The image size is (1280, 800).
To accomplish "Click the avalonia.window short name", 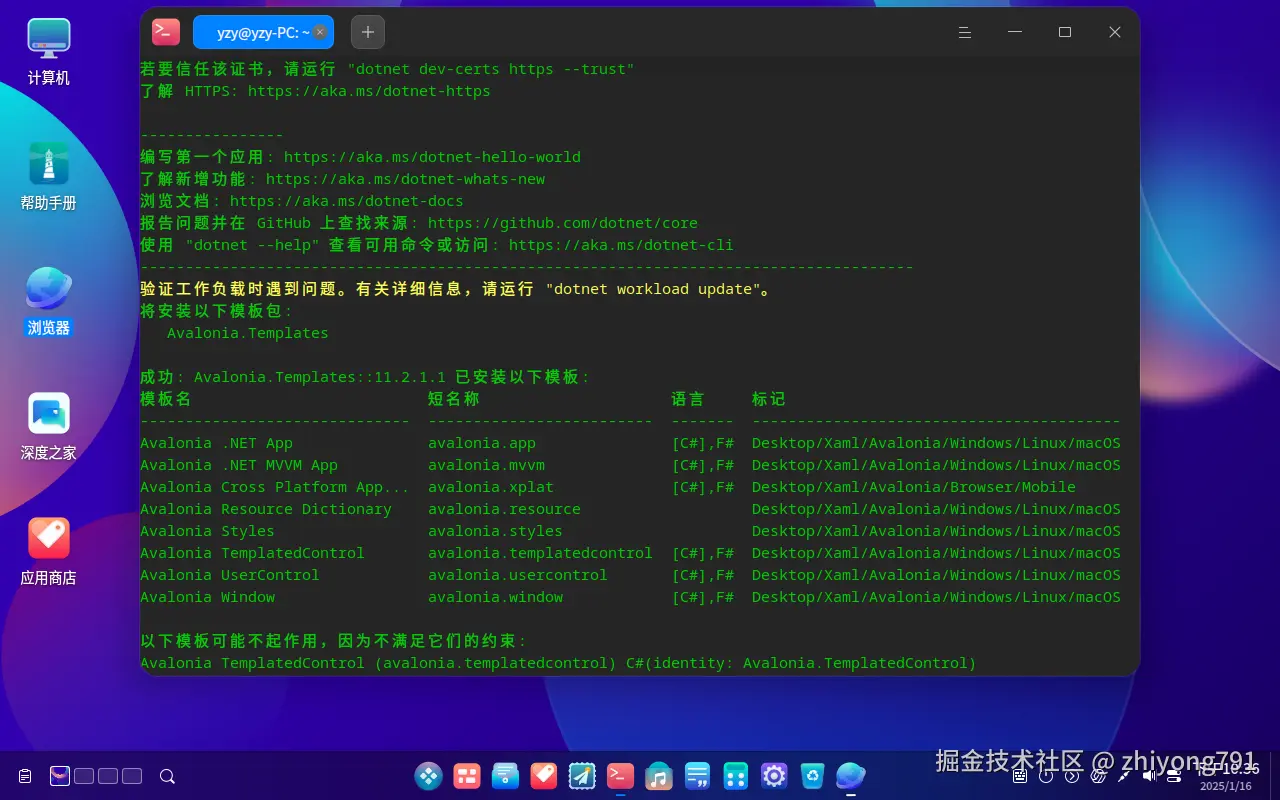I will point(495,597).
